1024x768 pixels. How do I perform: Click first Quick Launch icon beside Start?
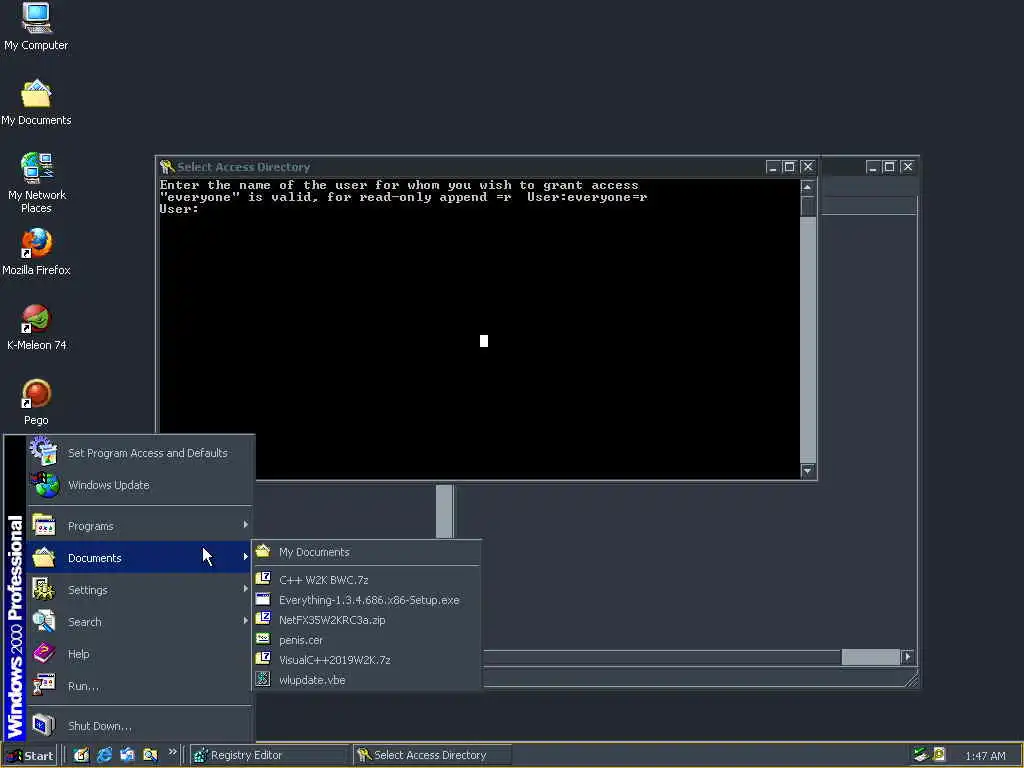click(81, 755)
